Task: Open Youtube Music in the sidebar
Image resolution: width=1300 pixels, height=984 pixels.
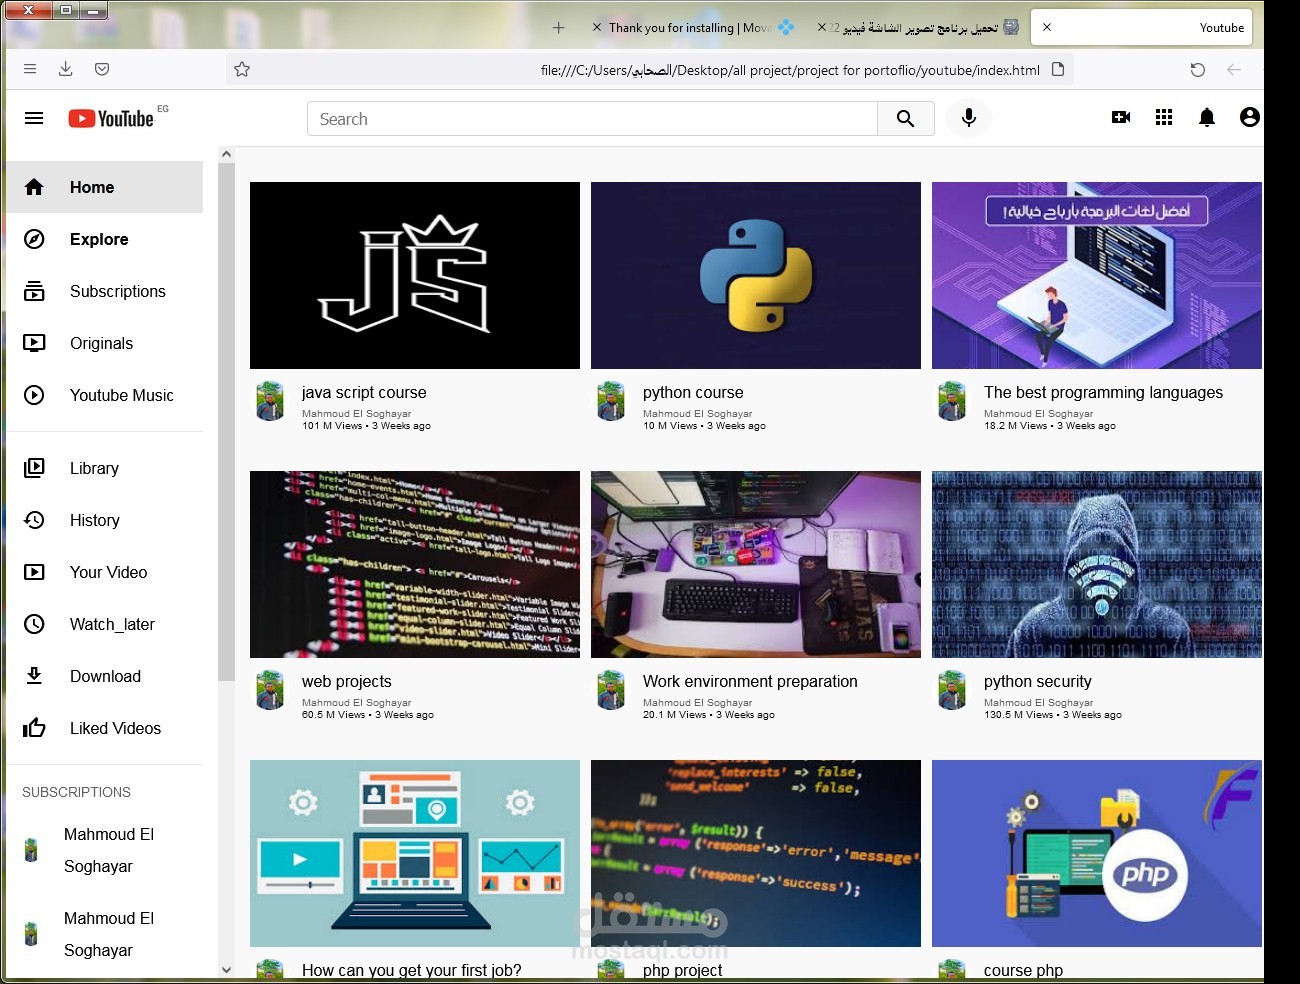Action: point(104,395)
